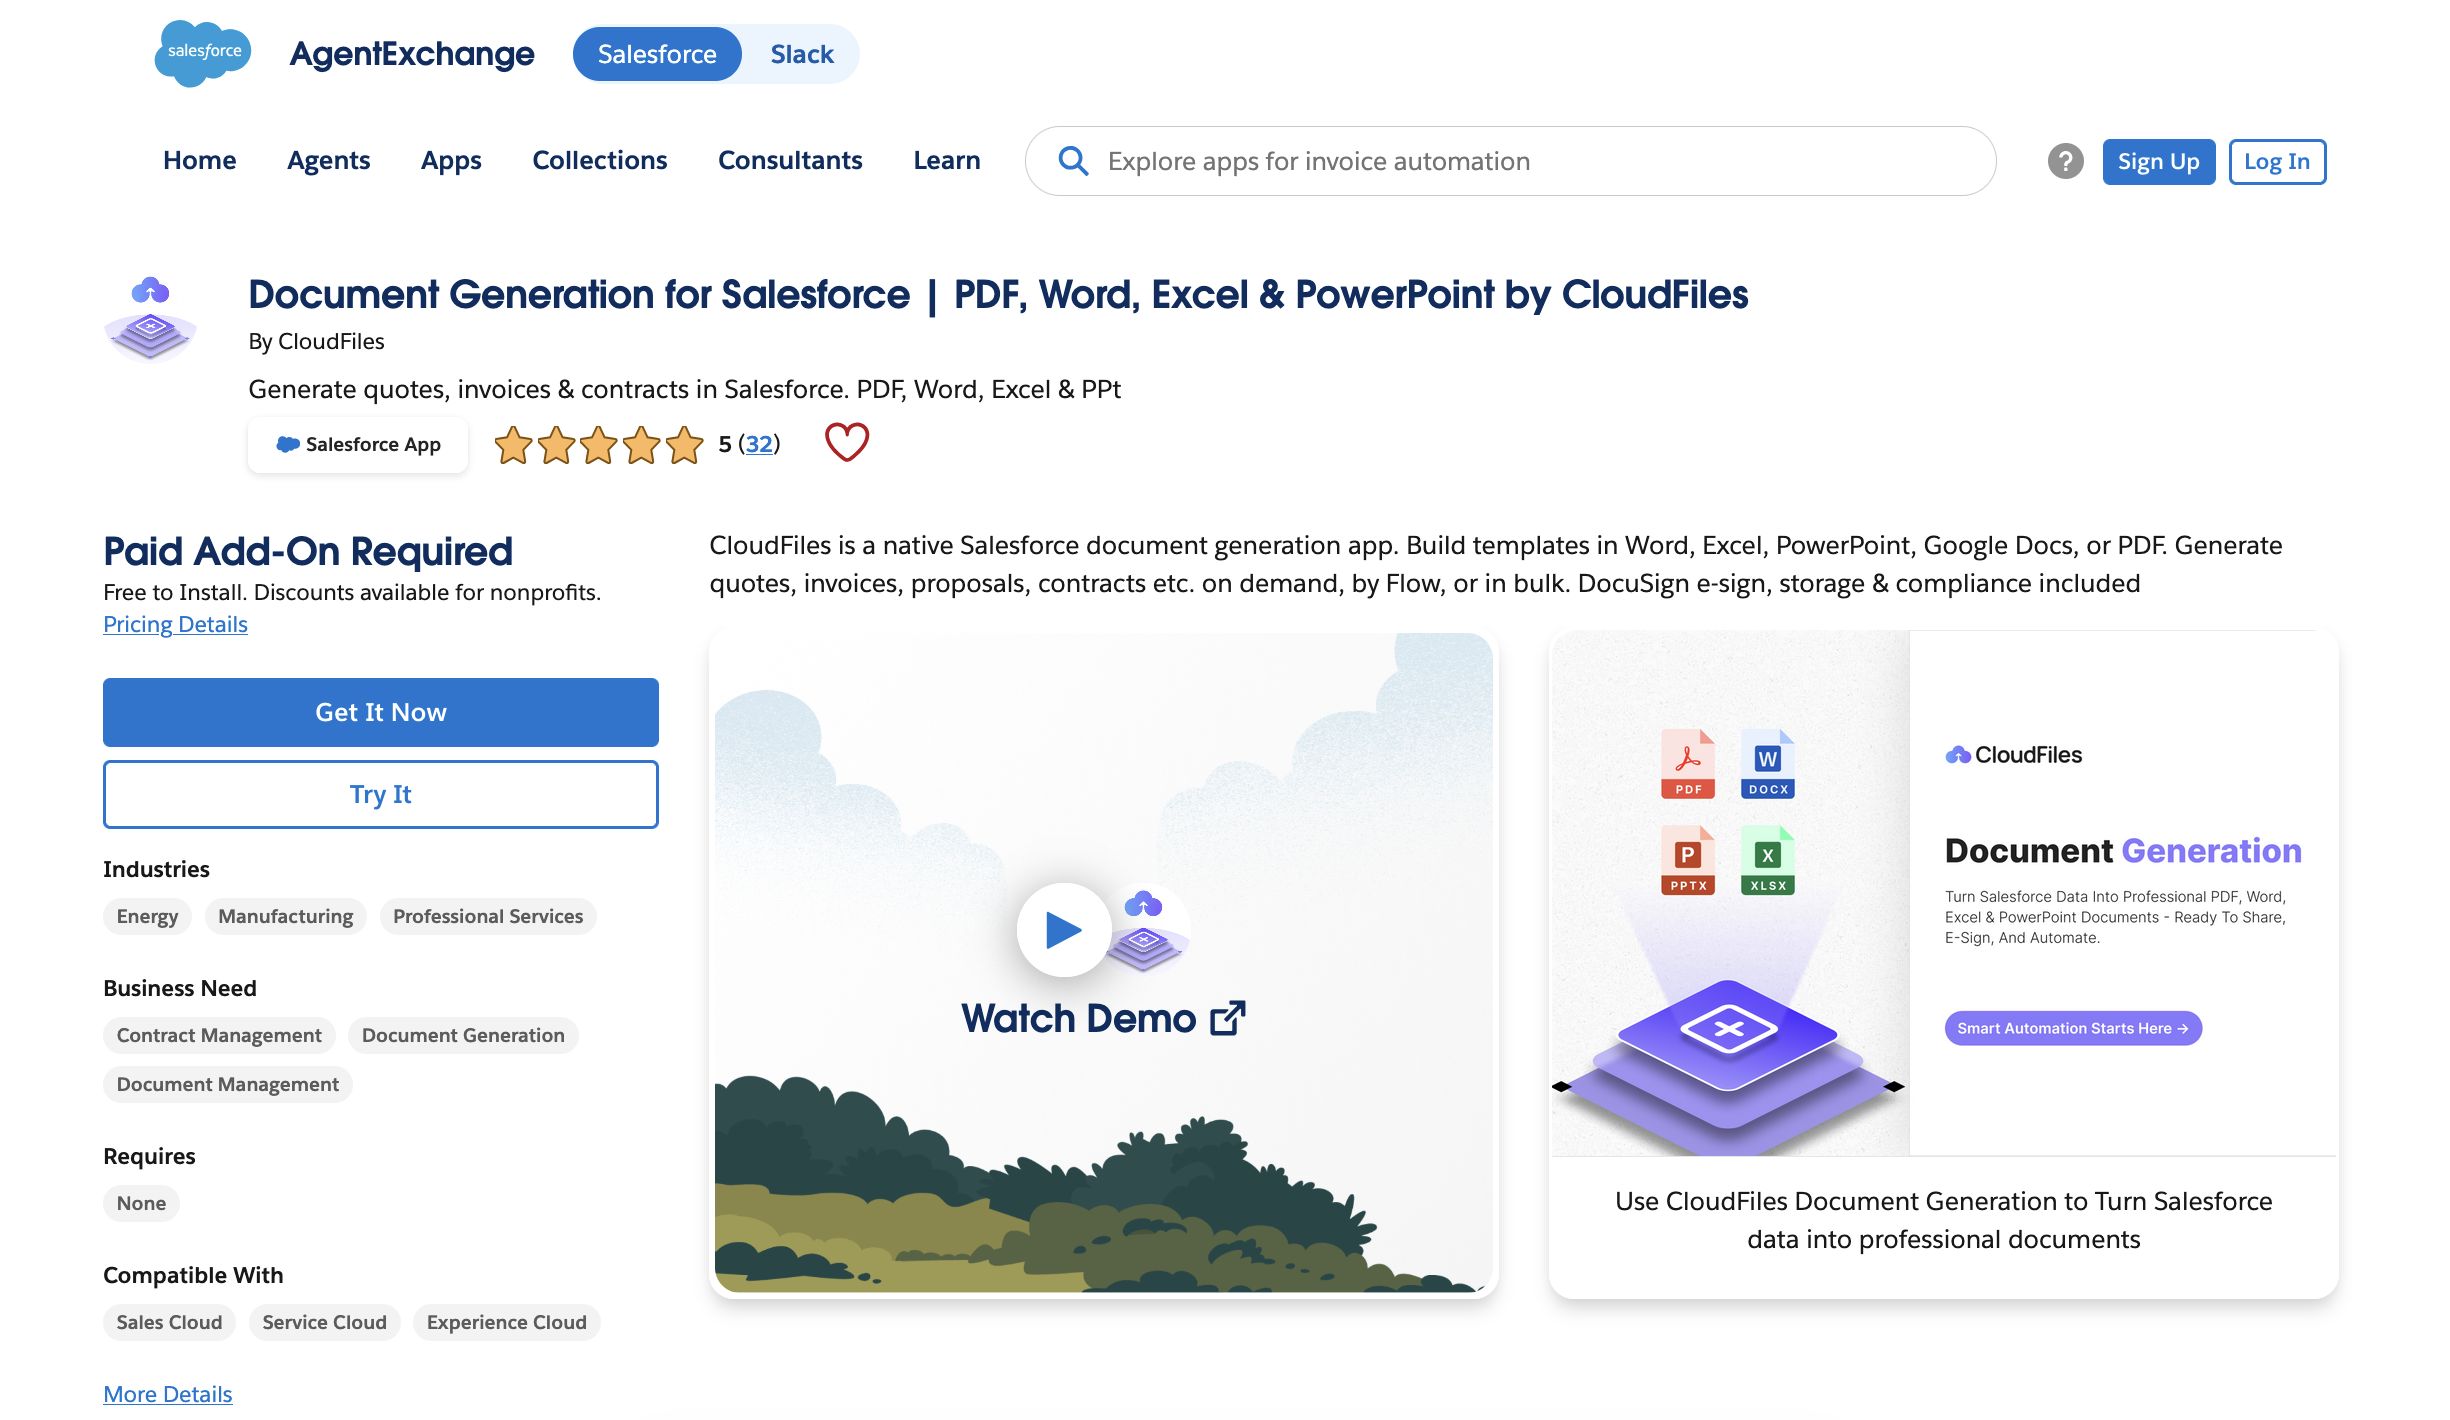Click the slide caption about CloudFiles Document Generation
Viewport: 2450px width, 1420px height.
point(1943,1220)
